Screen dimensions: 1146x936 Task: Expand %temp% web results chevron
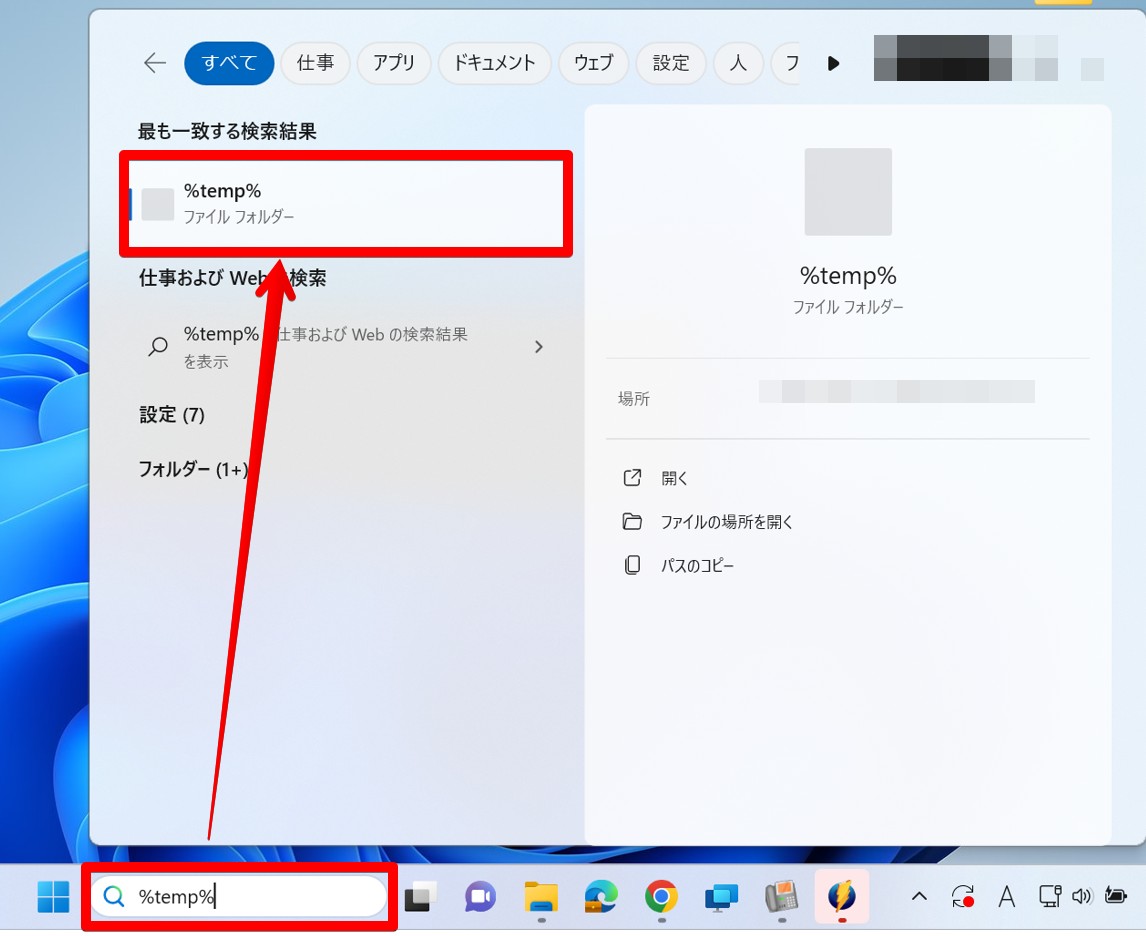539,346
